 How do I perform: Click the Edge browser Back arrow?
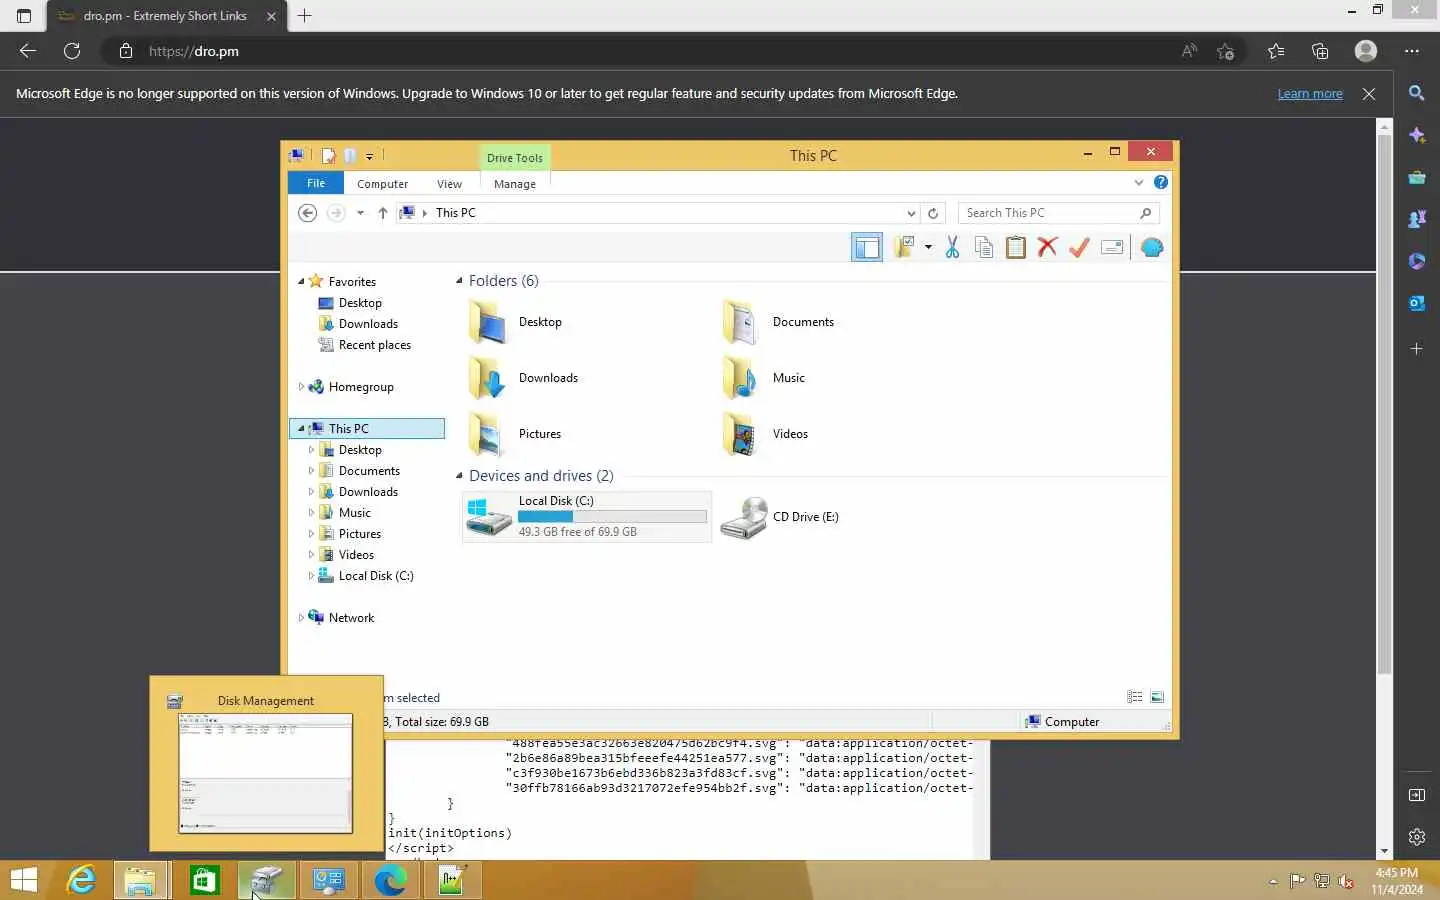(28, 51)
